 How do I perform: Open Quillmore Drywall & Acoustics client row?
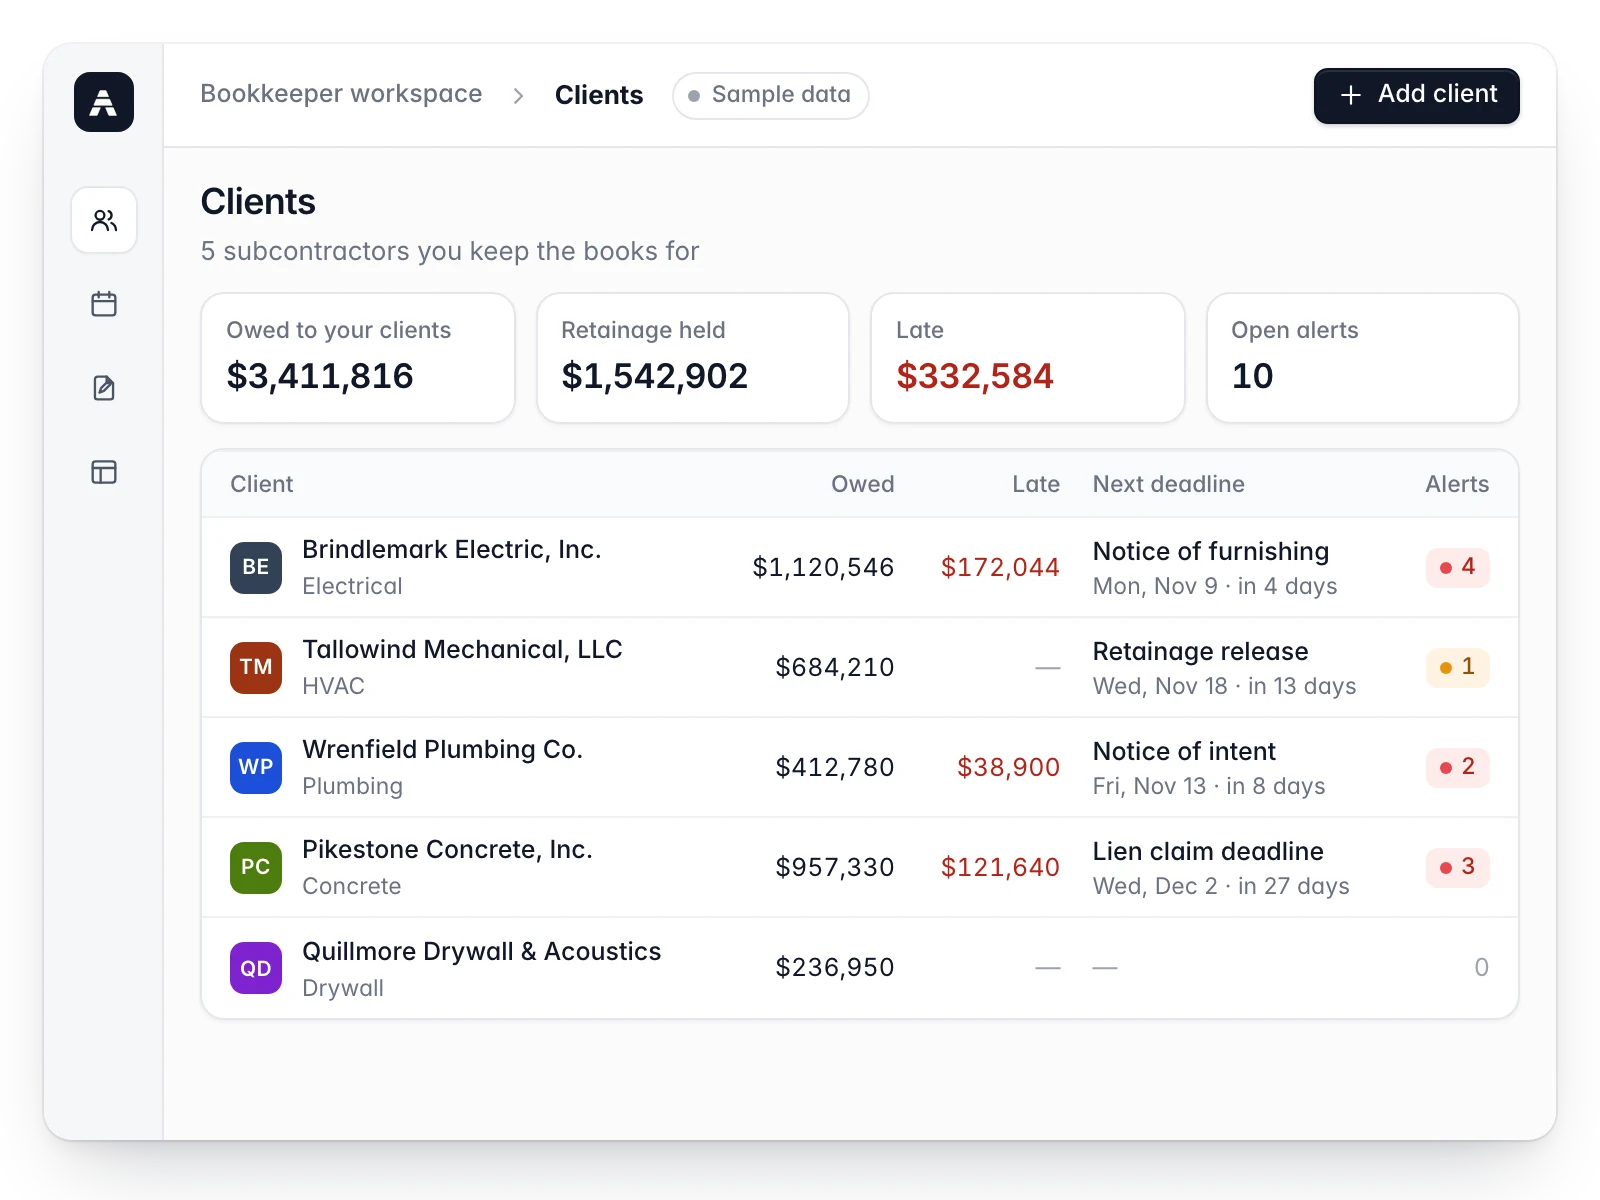pyautogui.click(x=860, y=968)
